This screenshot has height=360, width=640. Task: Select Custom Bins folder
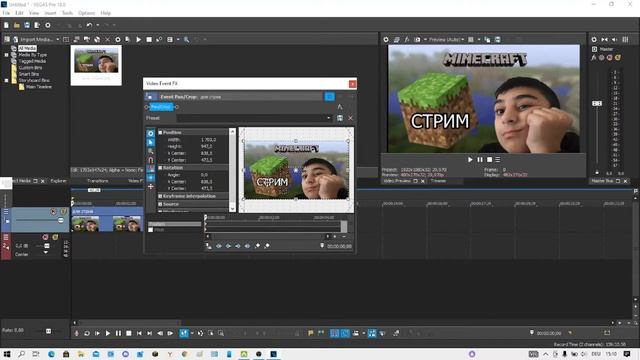point(30,68)
